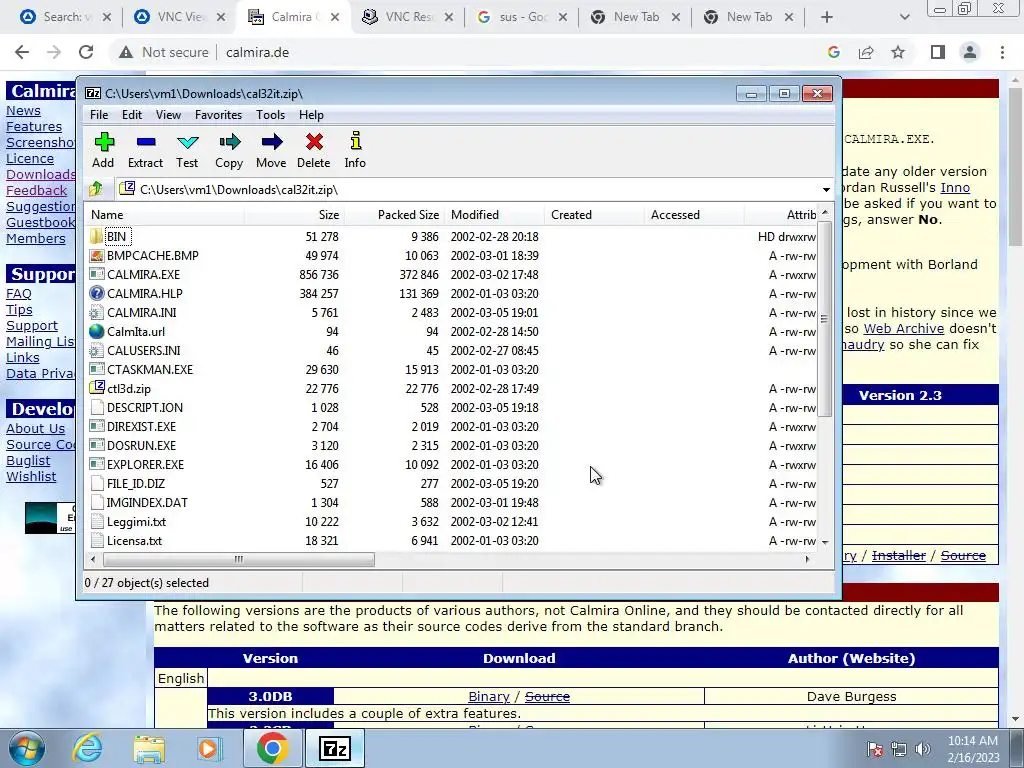
Task: Click the Buglist sidebar link
Action: (x=28, y=460)
